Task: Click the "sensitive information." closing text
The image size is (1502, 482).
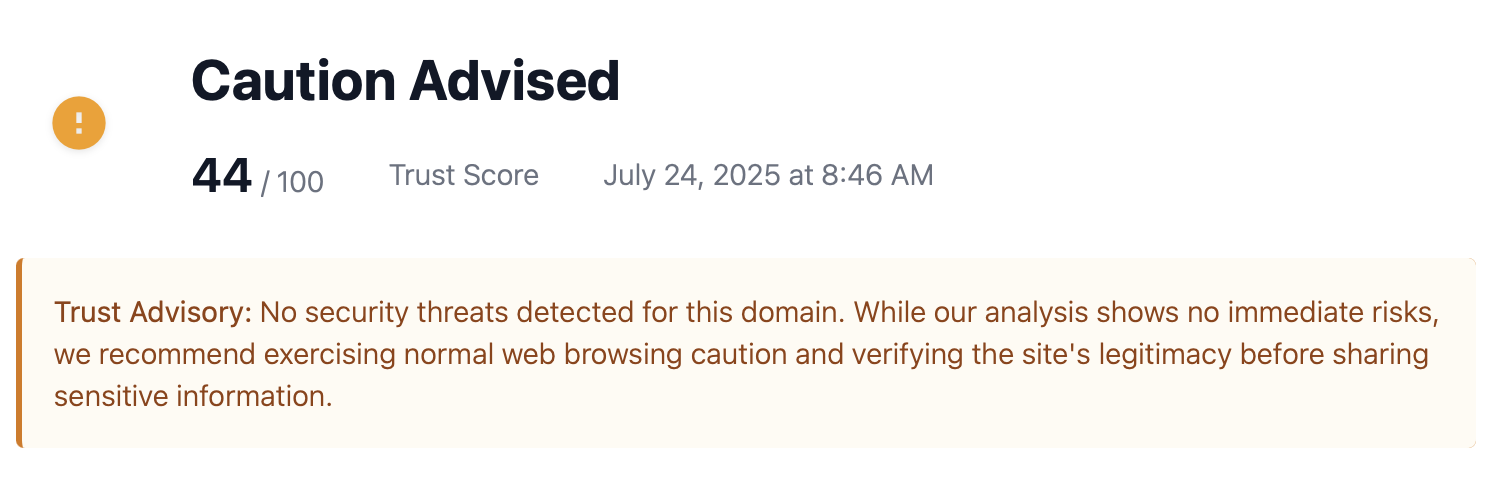Action: click(x=193, y=397)
